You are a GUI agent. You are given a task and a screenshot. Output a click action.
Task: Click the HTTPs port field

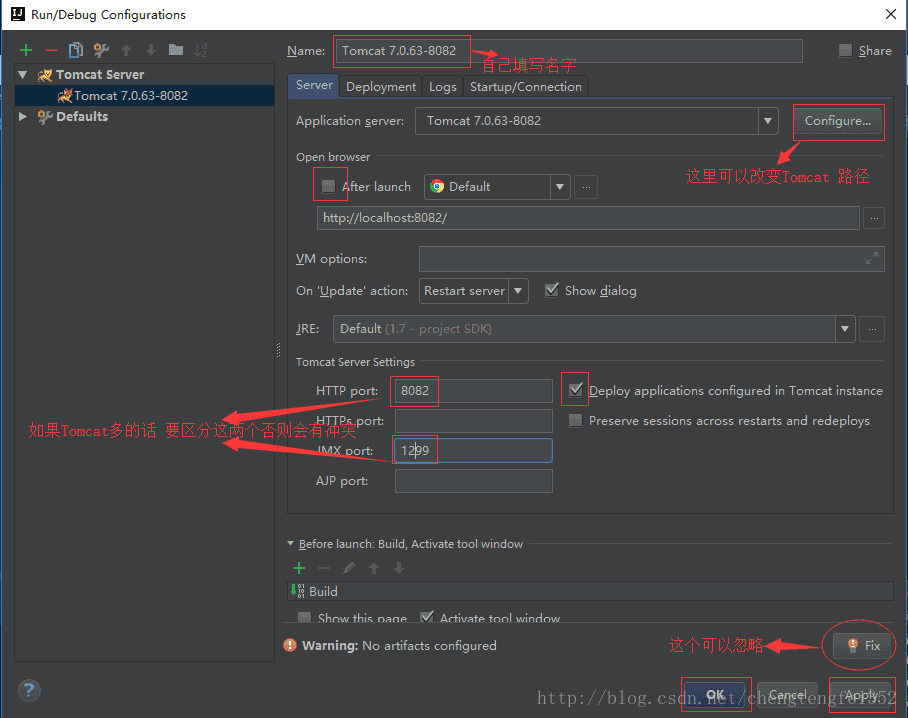(473, 421)
